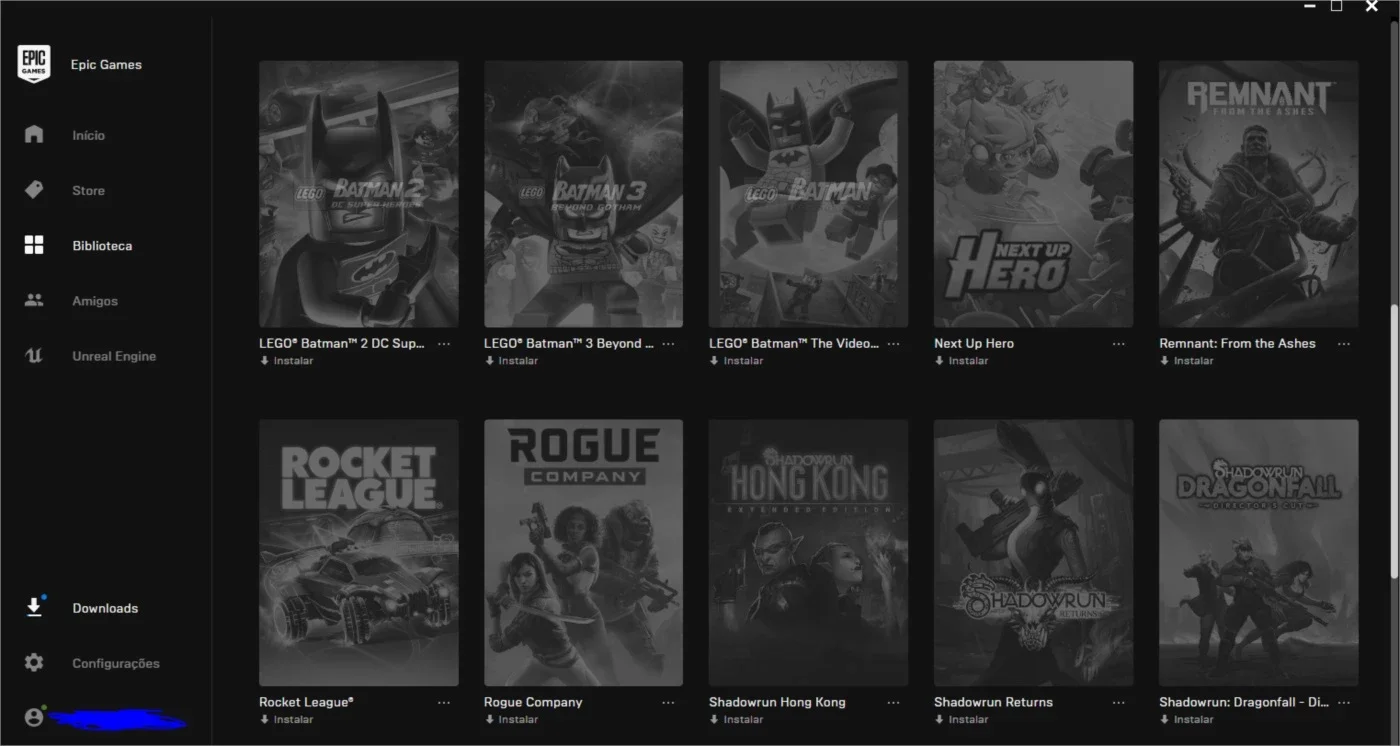Click the Amigos people icon
Viewport: 1400px width, 746px height.
click(34, 300)
